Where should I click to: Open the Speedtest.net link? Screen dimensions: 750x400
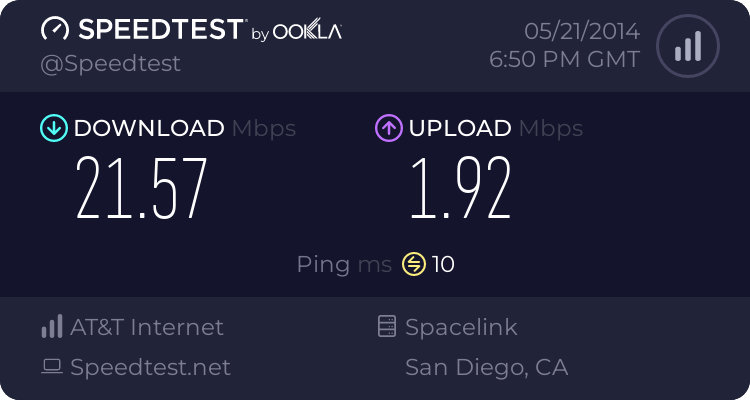click(150, 367)
